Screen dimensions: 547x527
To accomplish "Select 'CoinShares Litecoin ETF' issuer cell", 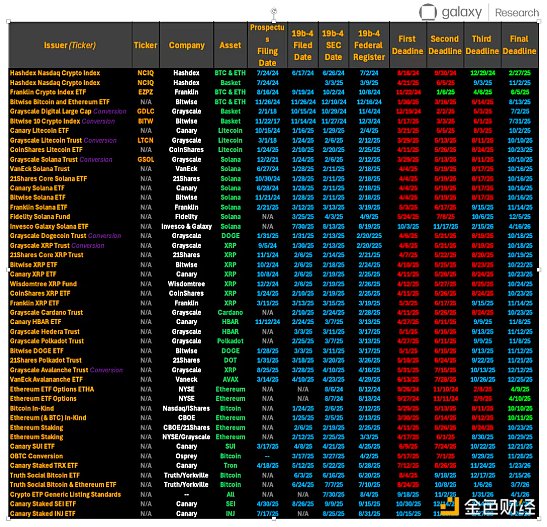I will click(46, 150).
